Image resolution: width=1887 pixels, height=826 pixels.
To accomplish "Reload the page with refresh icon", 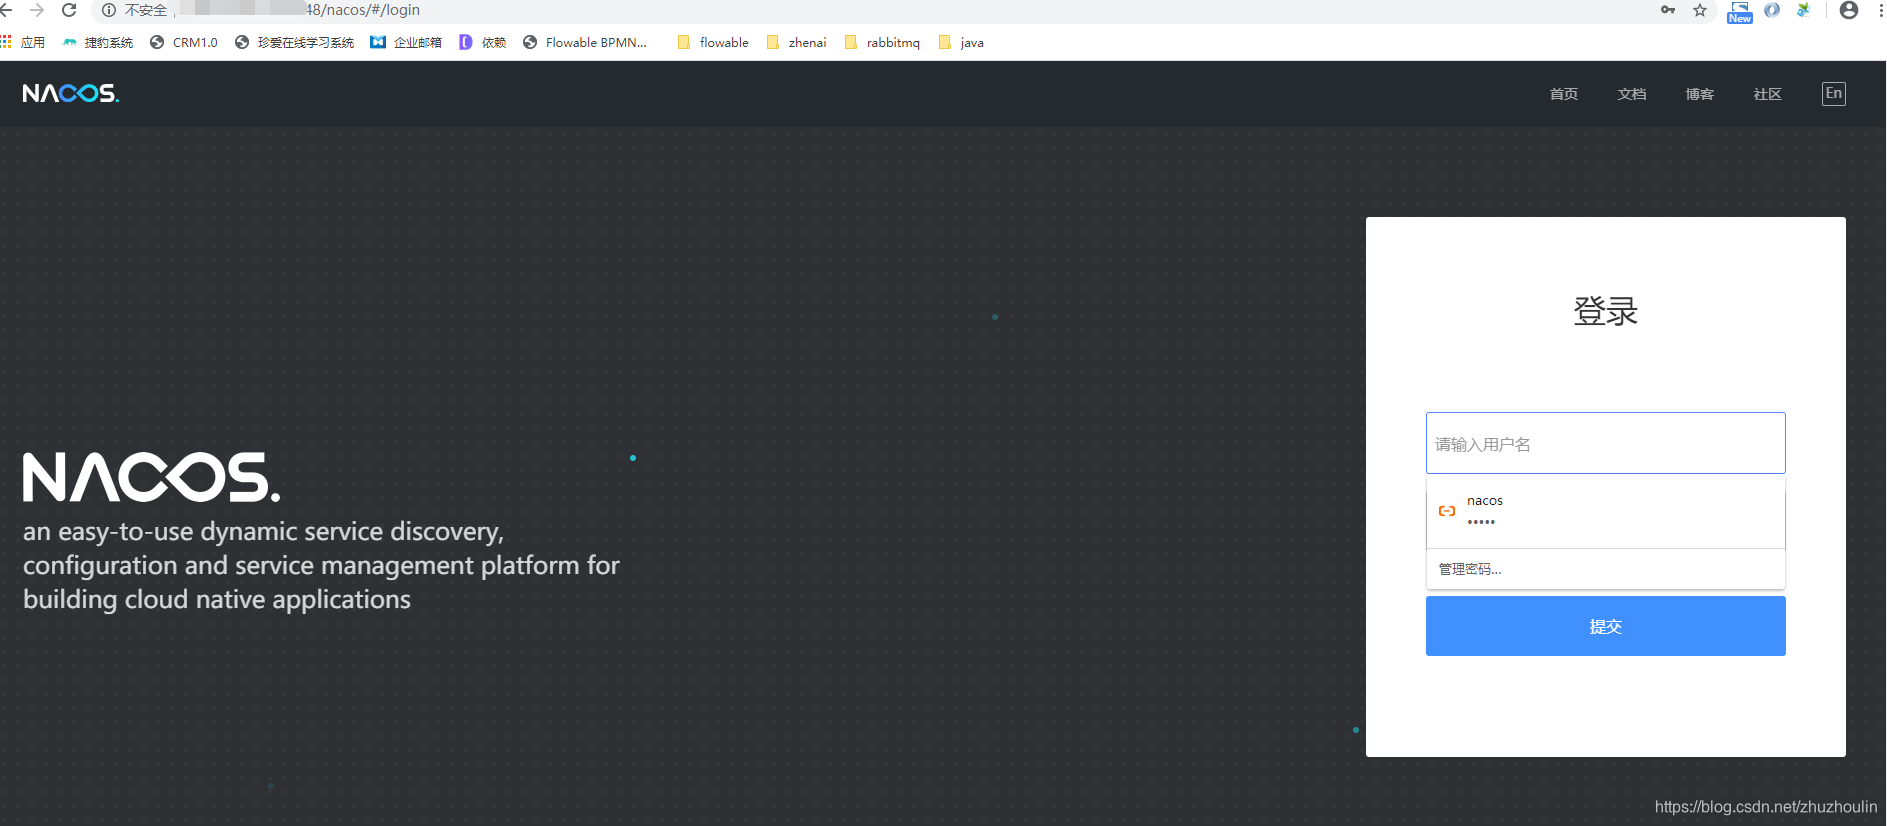I will [x=69, y=10].
